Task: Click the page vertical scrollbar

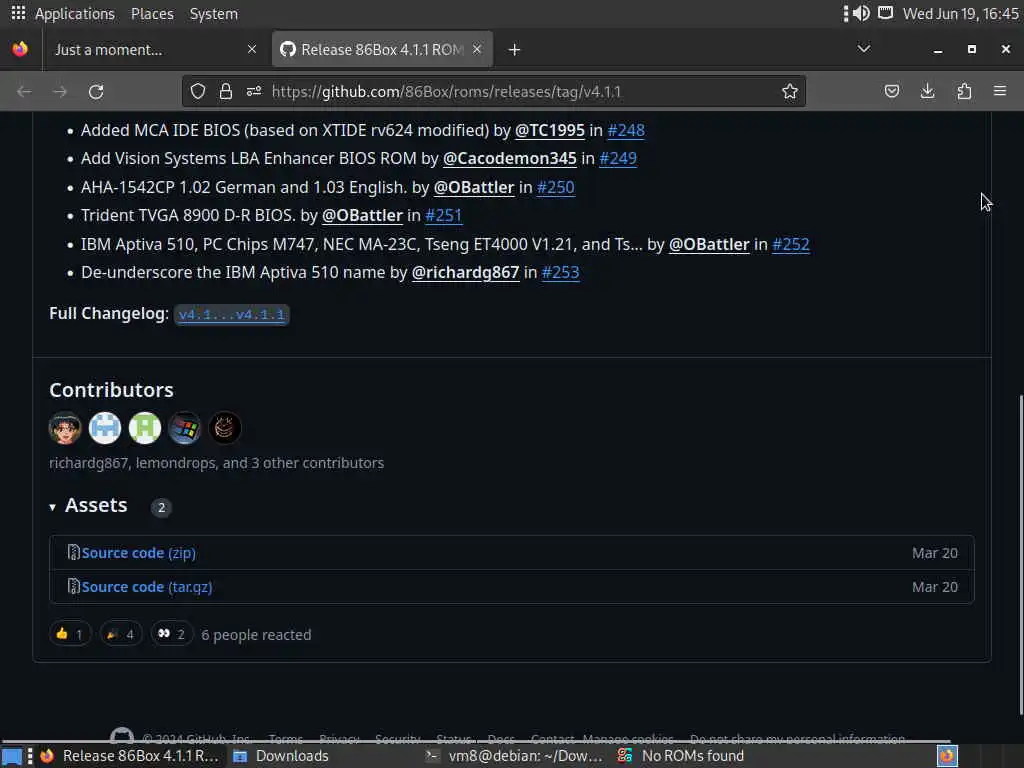Action: coord(1020,555)
